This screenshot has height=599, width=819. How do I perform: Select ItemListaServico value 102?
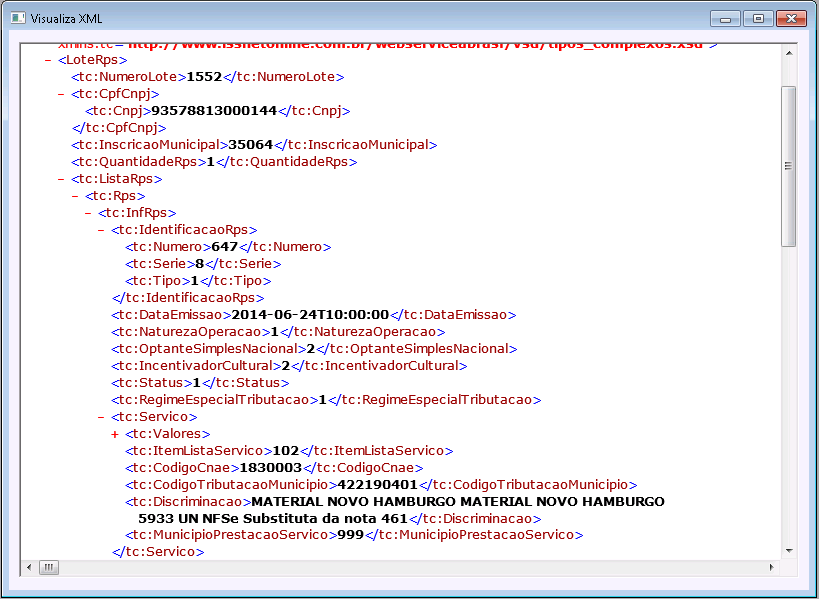point(286,451)
